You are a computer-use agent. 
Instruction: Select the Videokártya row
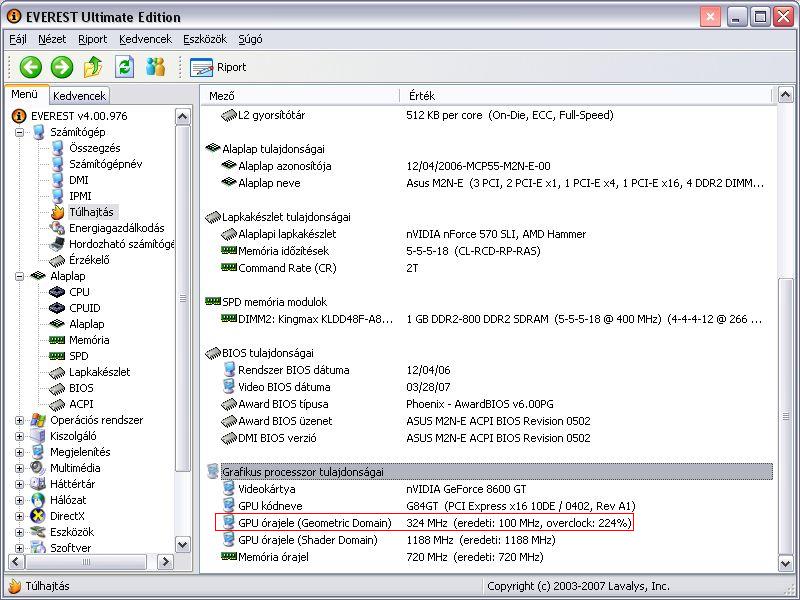click(x=497, y=489)
